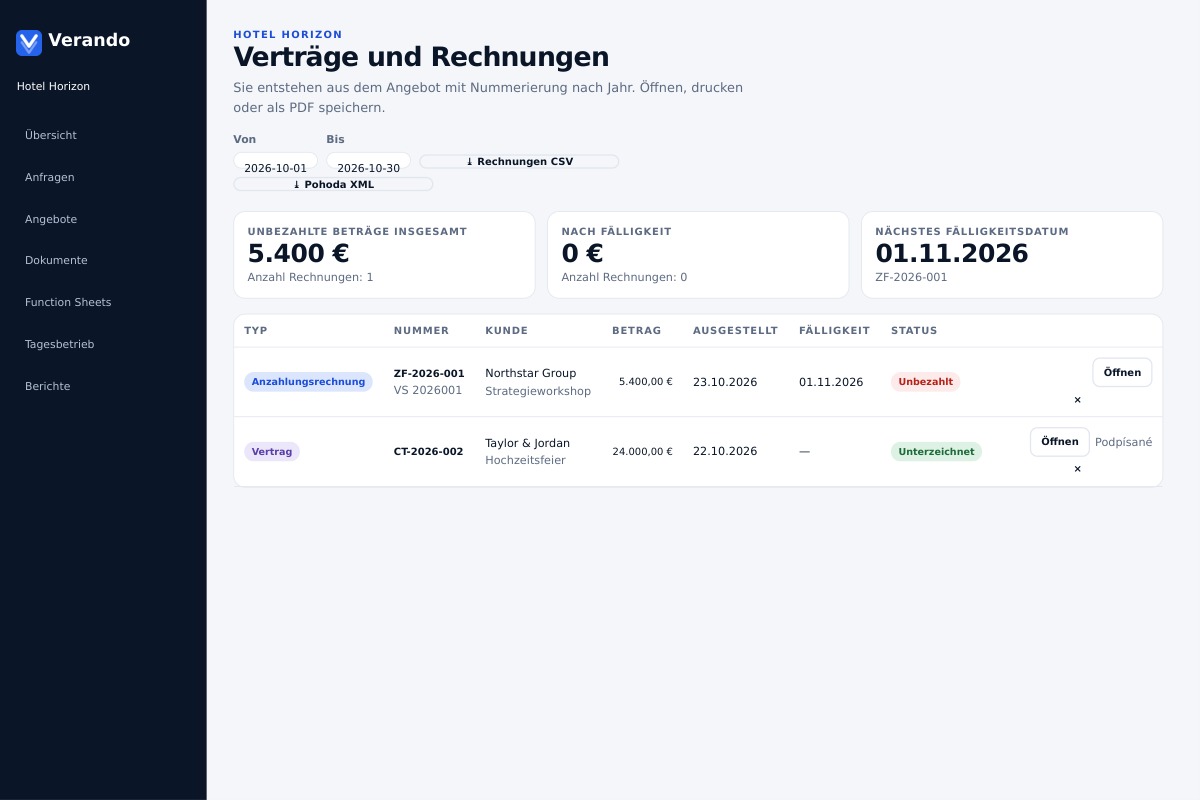Viewport: 1200px width, 800px height.
Task: Open the Übersicht page
Action: pyautogui.click(x=51, y=135)
